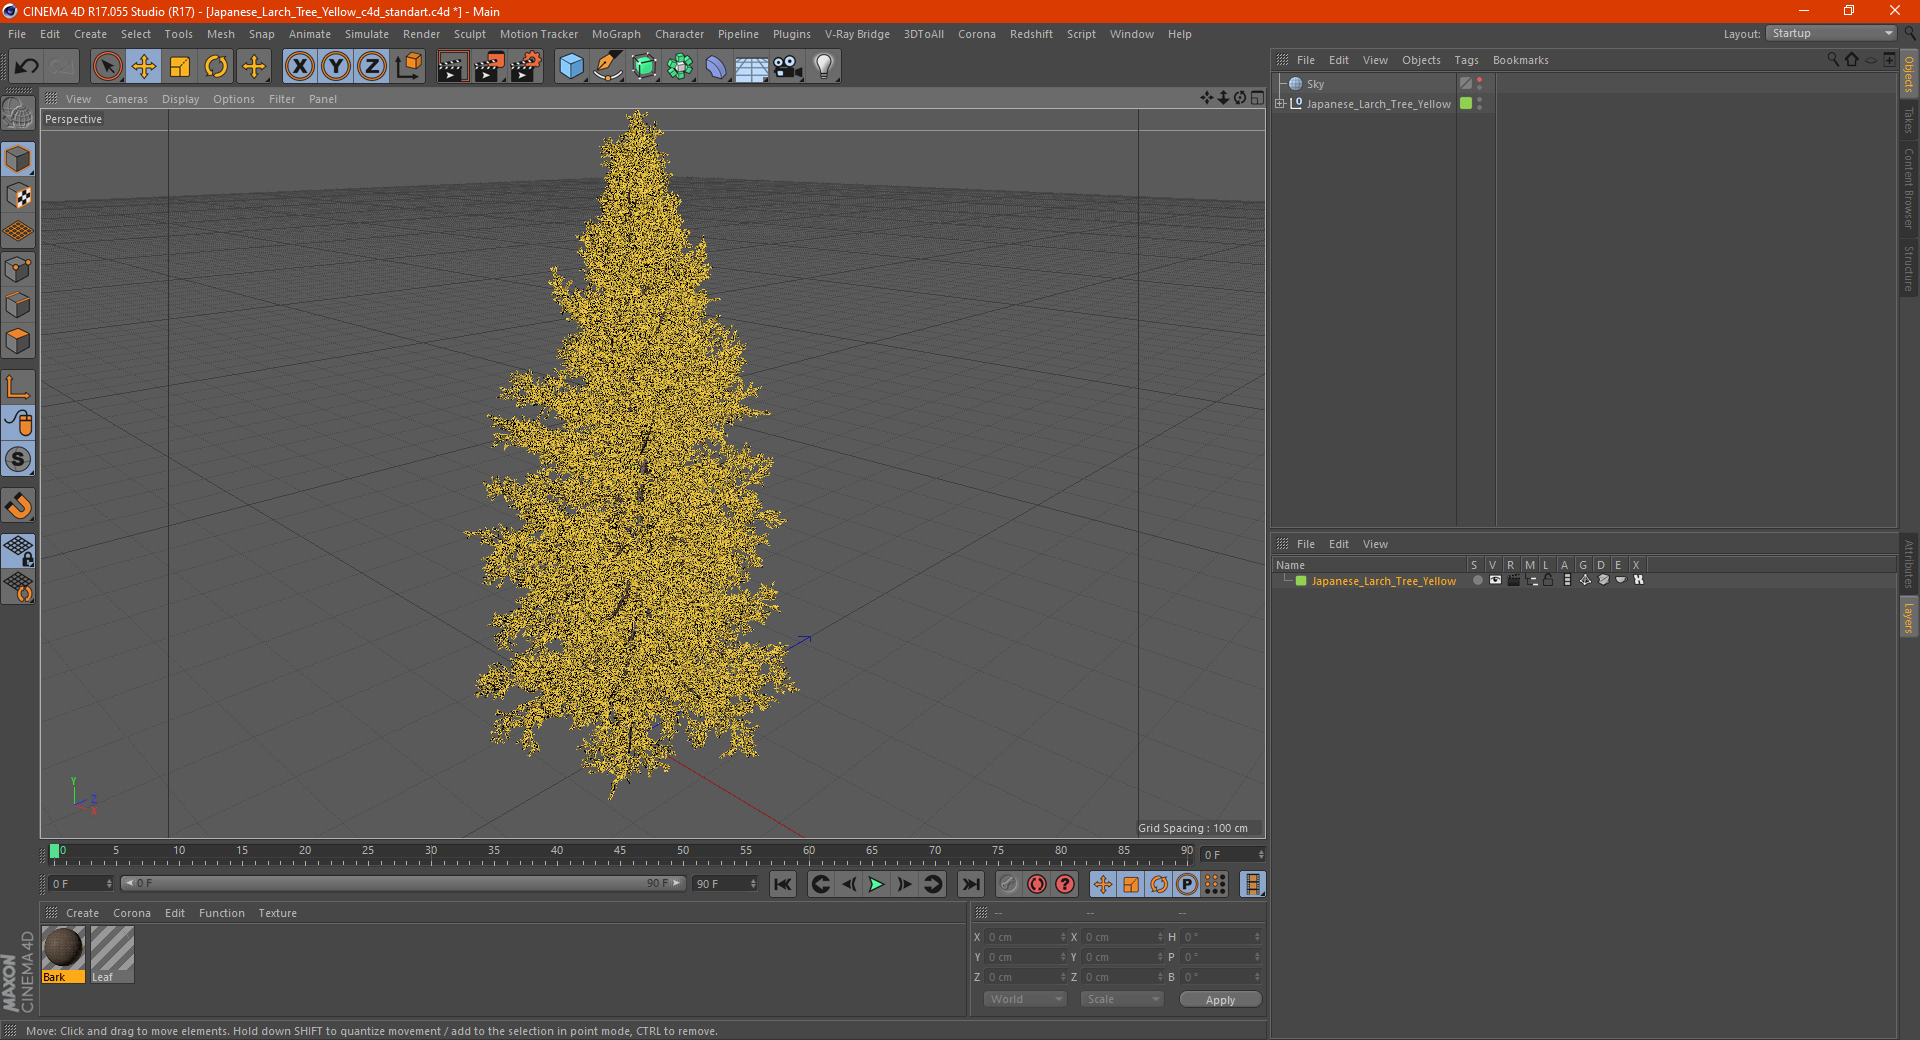Open the Bend deformer icon
Viewport: 1920px width, 1040px height.
716,67
